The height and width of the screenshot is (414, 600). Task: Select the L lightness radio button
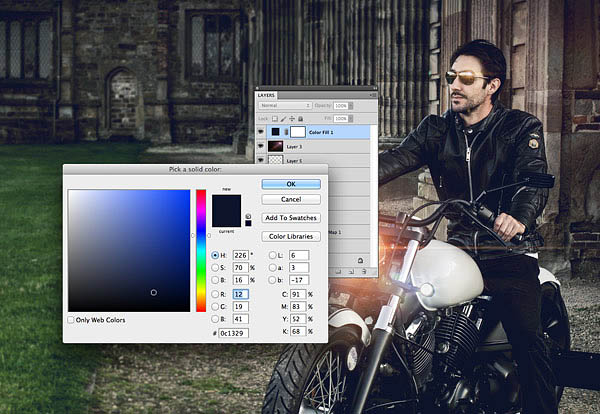(272, 255)
